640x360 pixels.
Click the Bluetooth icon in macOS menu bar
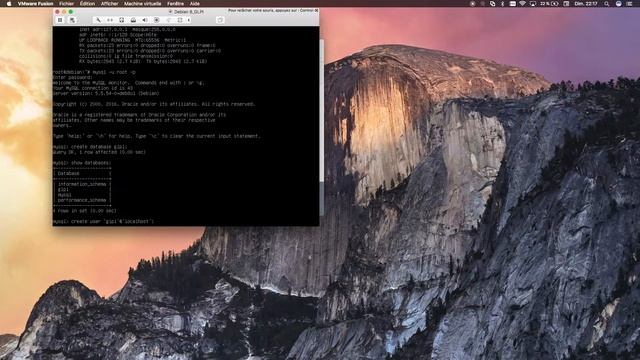(x=502, y=4)
